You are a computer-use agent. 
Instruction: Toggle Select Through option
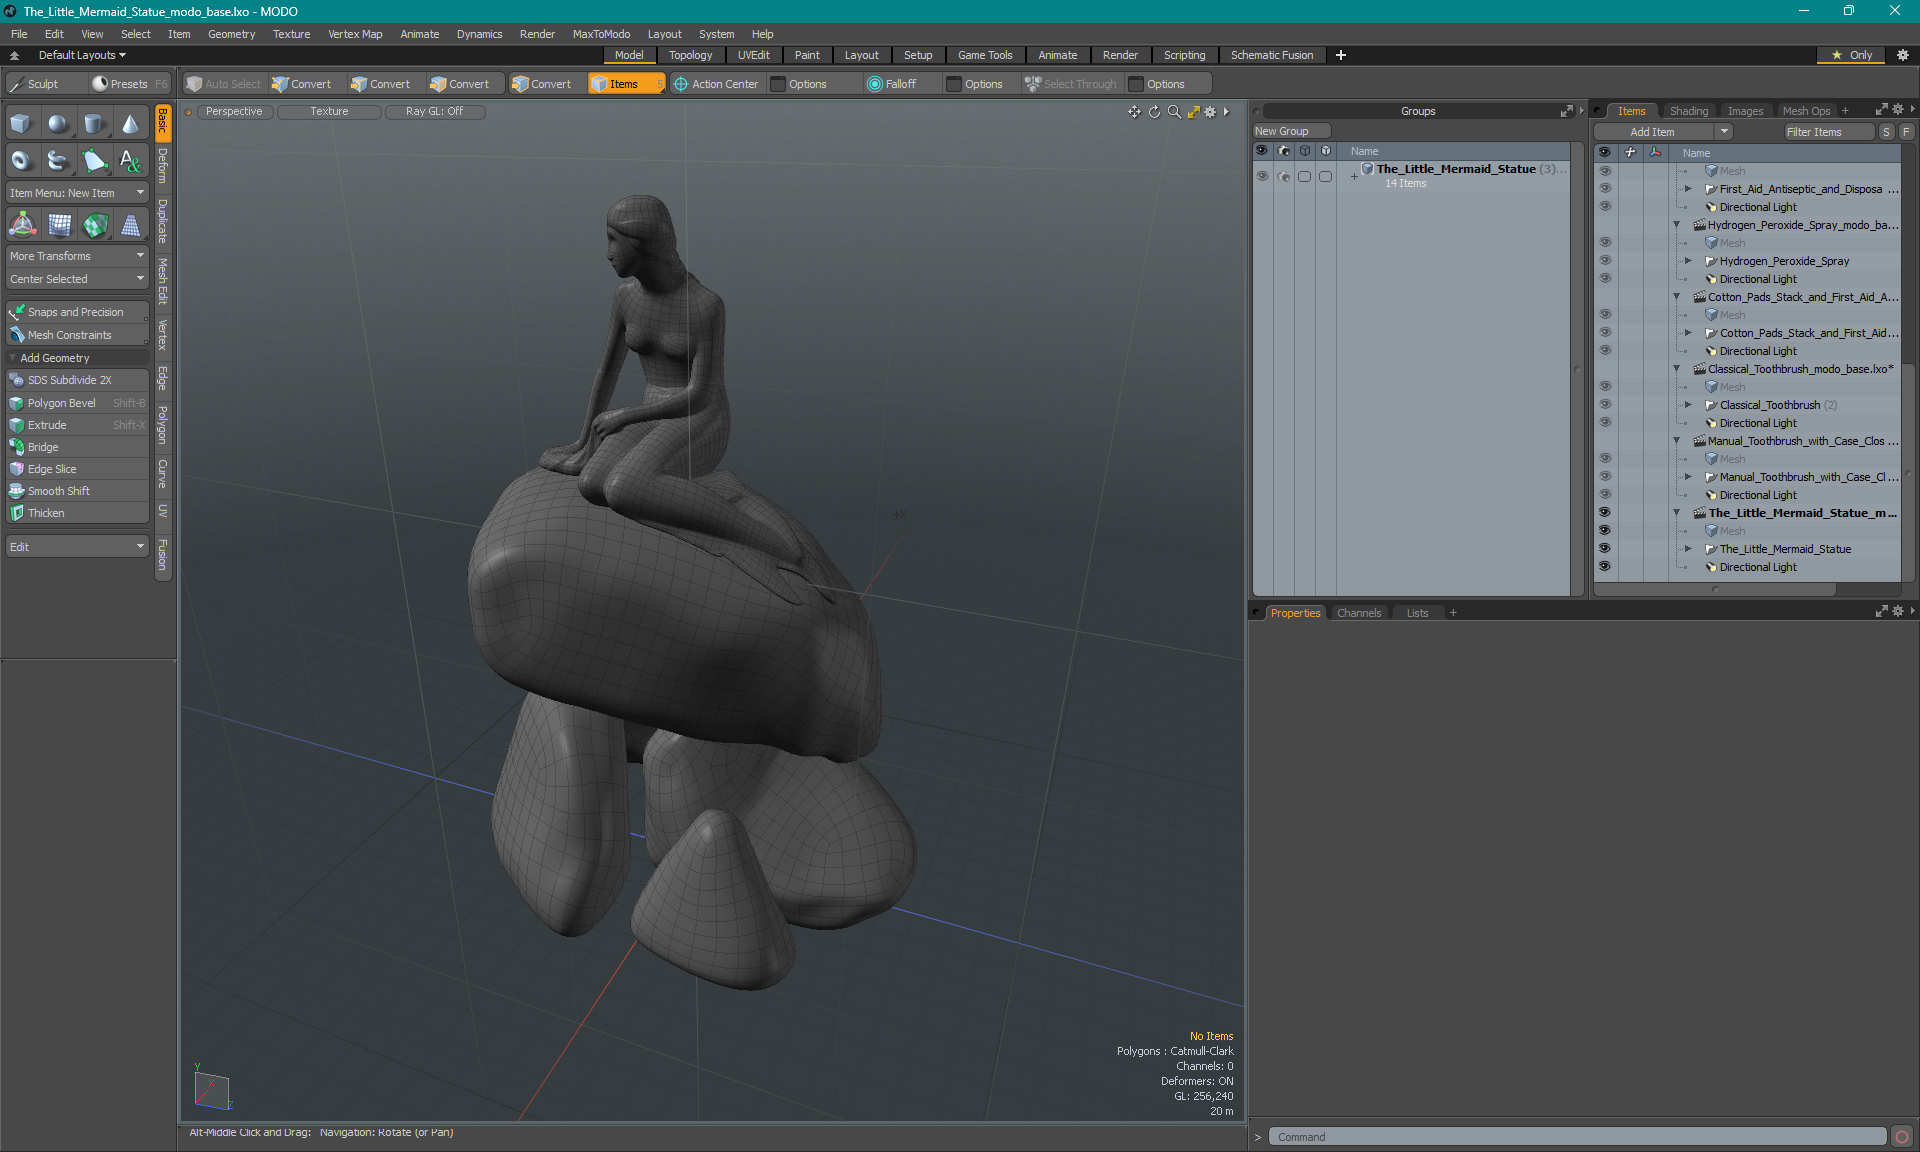tap(1071, 84)
